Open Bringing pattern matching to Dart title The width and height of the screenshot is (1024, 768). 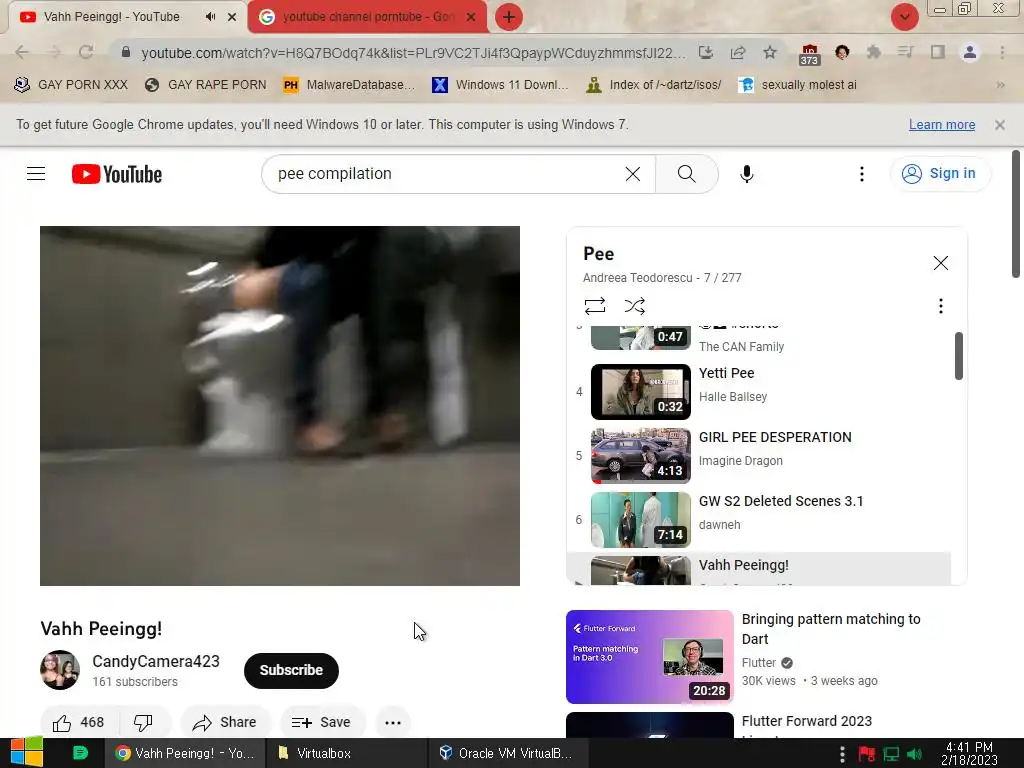point(831,629)
